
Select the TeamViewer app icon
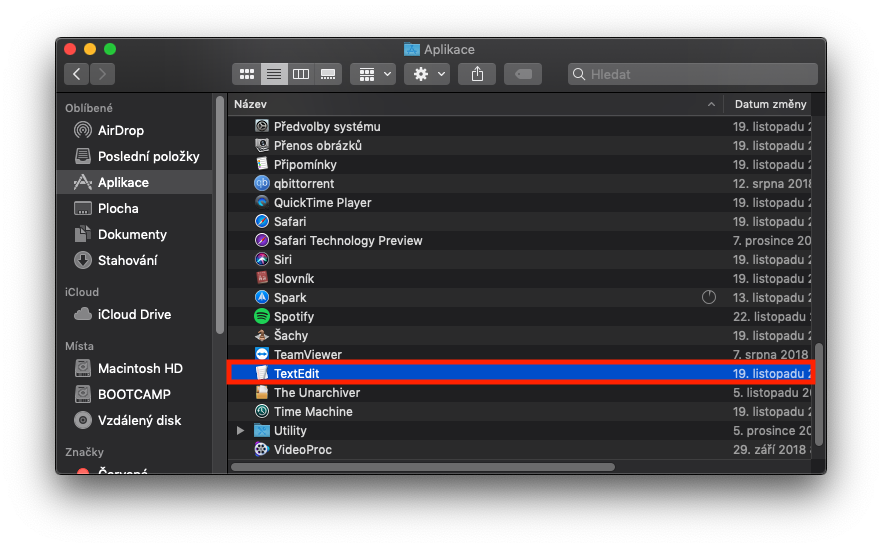(262, 354)
